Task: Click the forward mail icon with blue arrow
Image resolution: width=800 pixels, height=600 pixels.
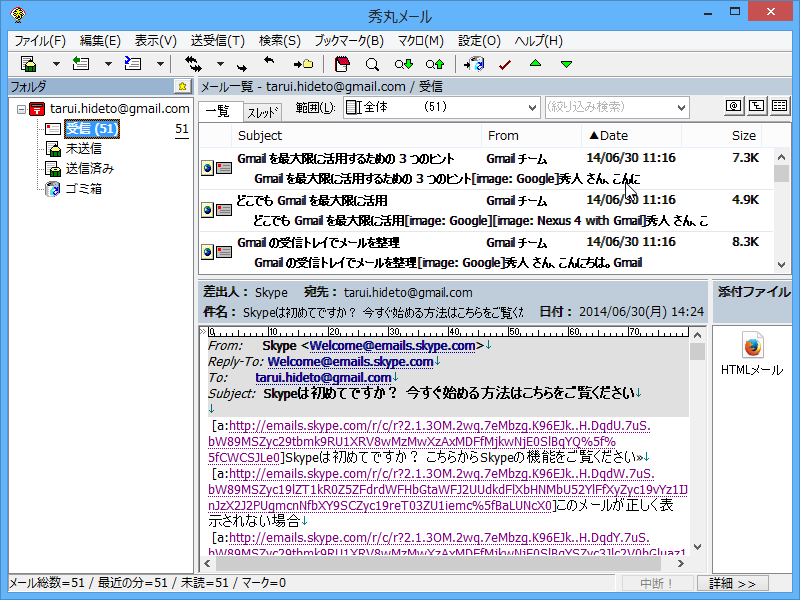Action: pyautogui.click(x=133, y=64)
